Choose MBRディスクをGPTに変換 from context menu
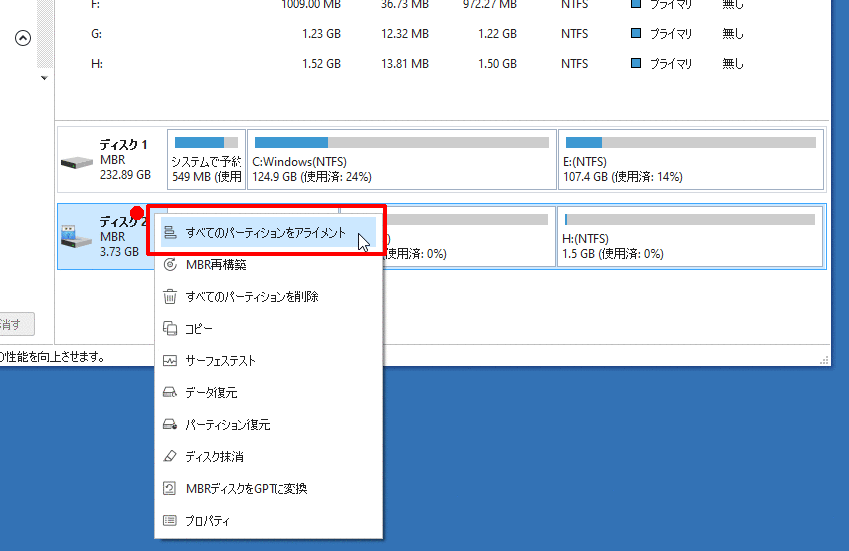849x551 pixels. [x=246, y=489]
